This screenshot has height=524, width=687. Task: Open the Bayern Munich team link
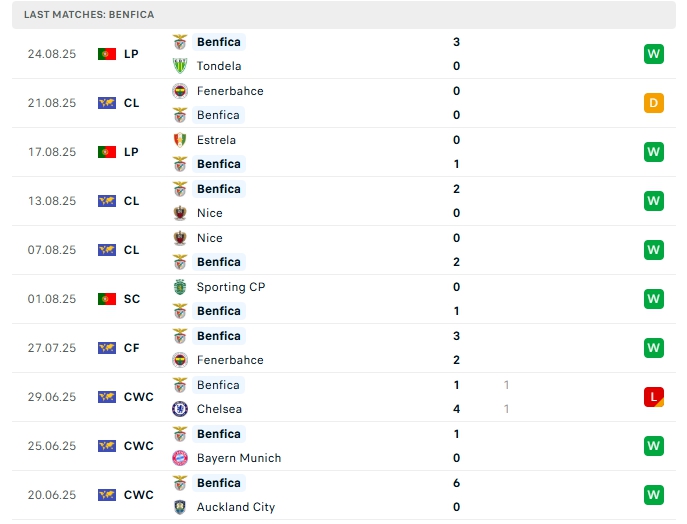(x=239, y=458)
